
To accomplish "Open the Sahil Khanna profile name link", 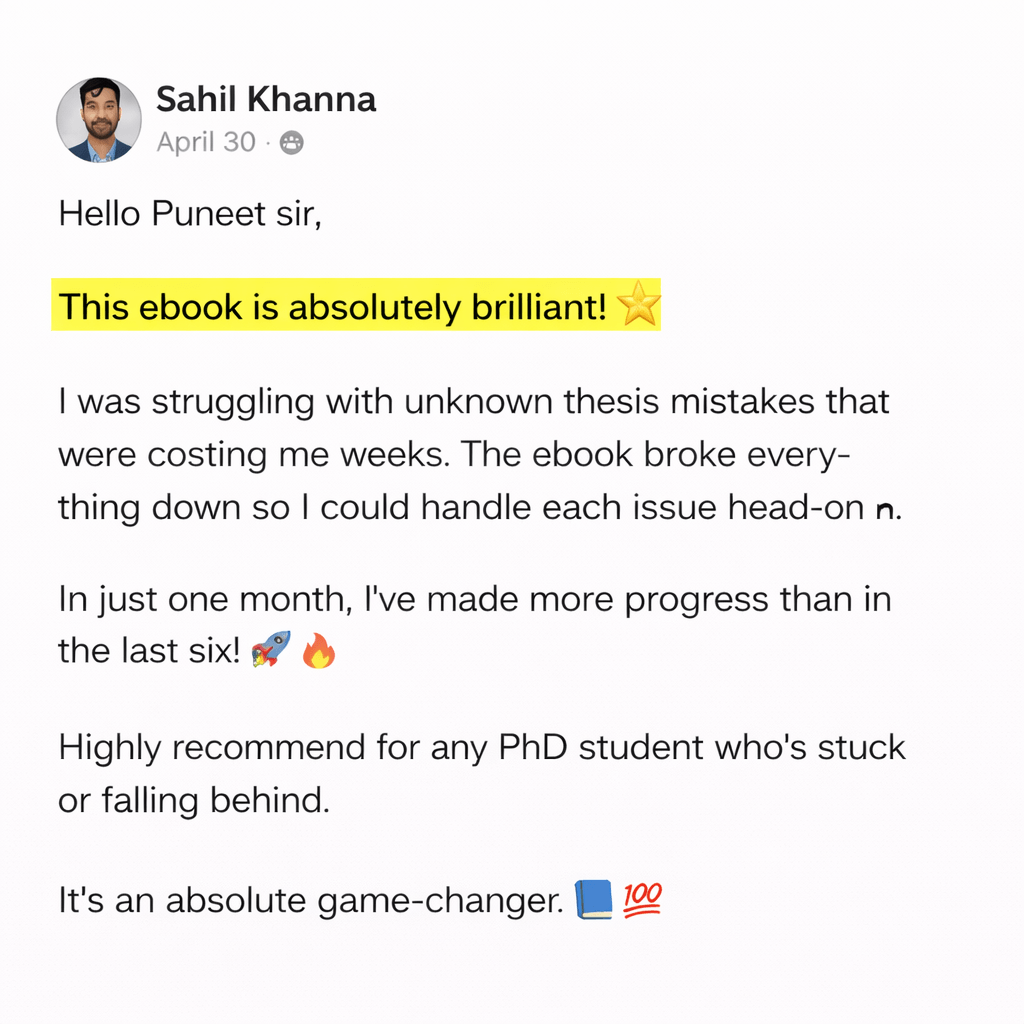I will [266, 100].
